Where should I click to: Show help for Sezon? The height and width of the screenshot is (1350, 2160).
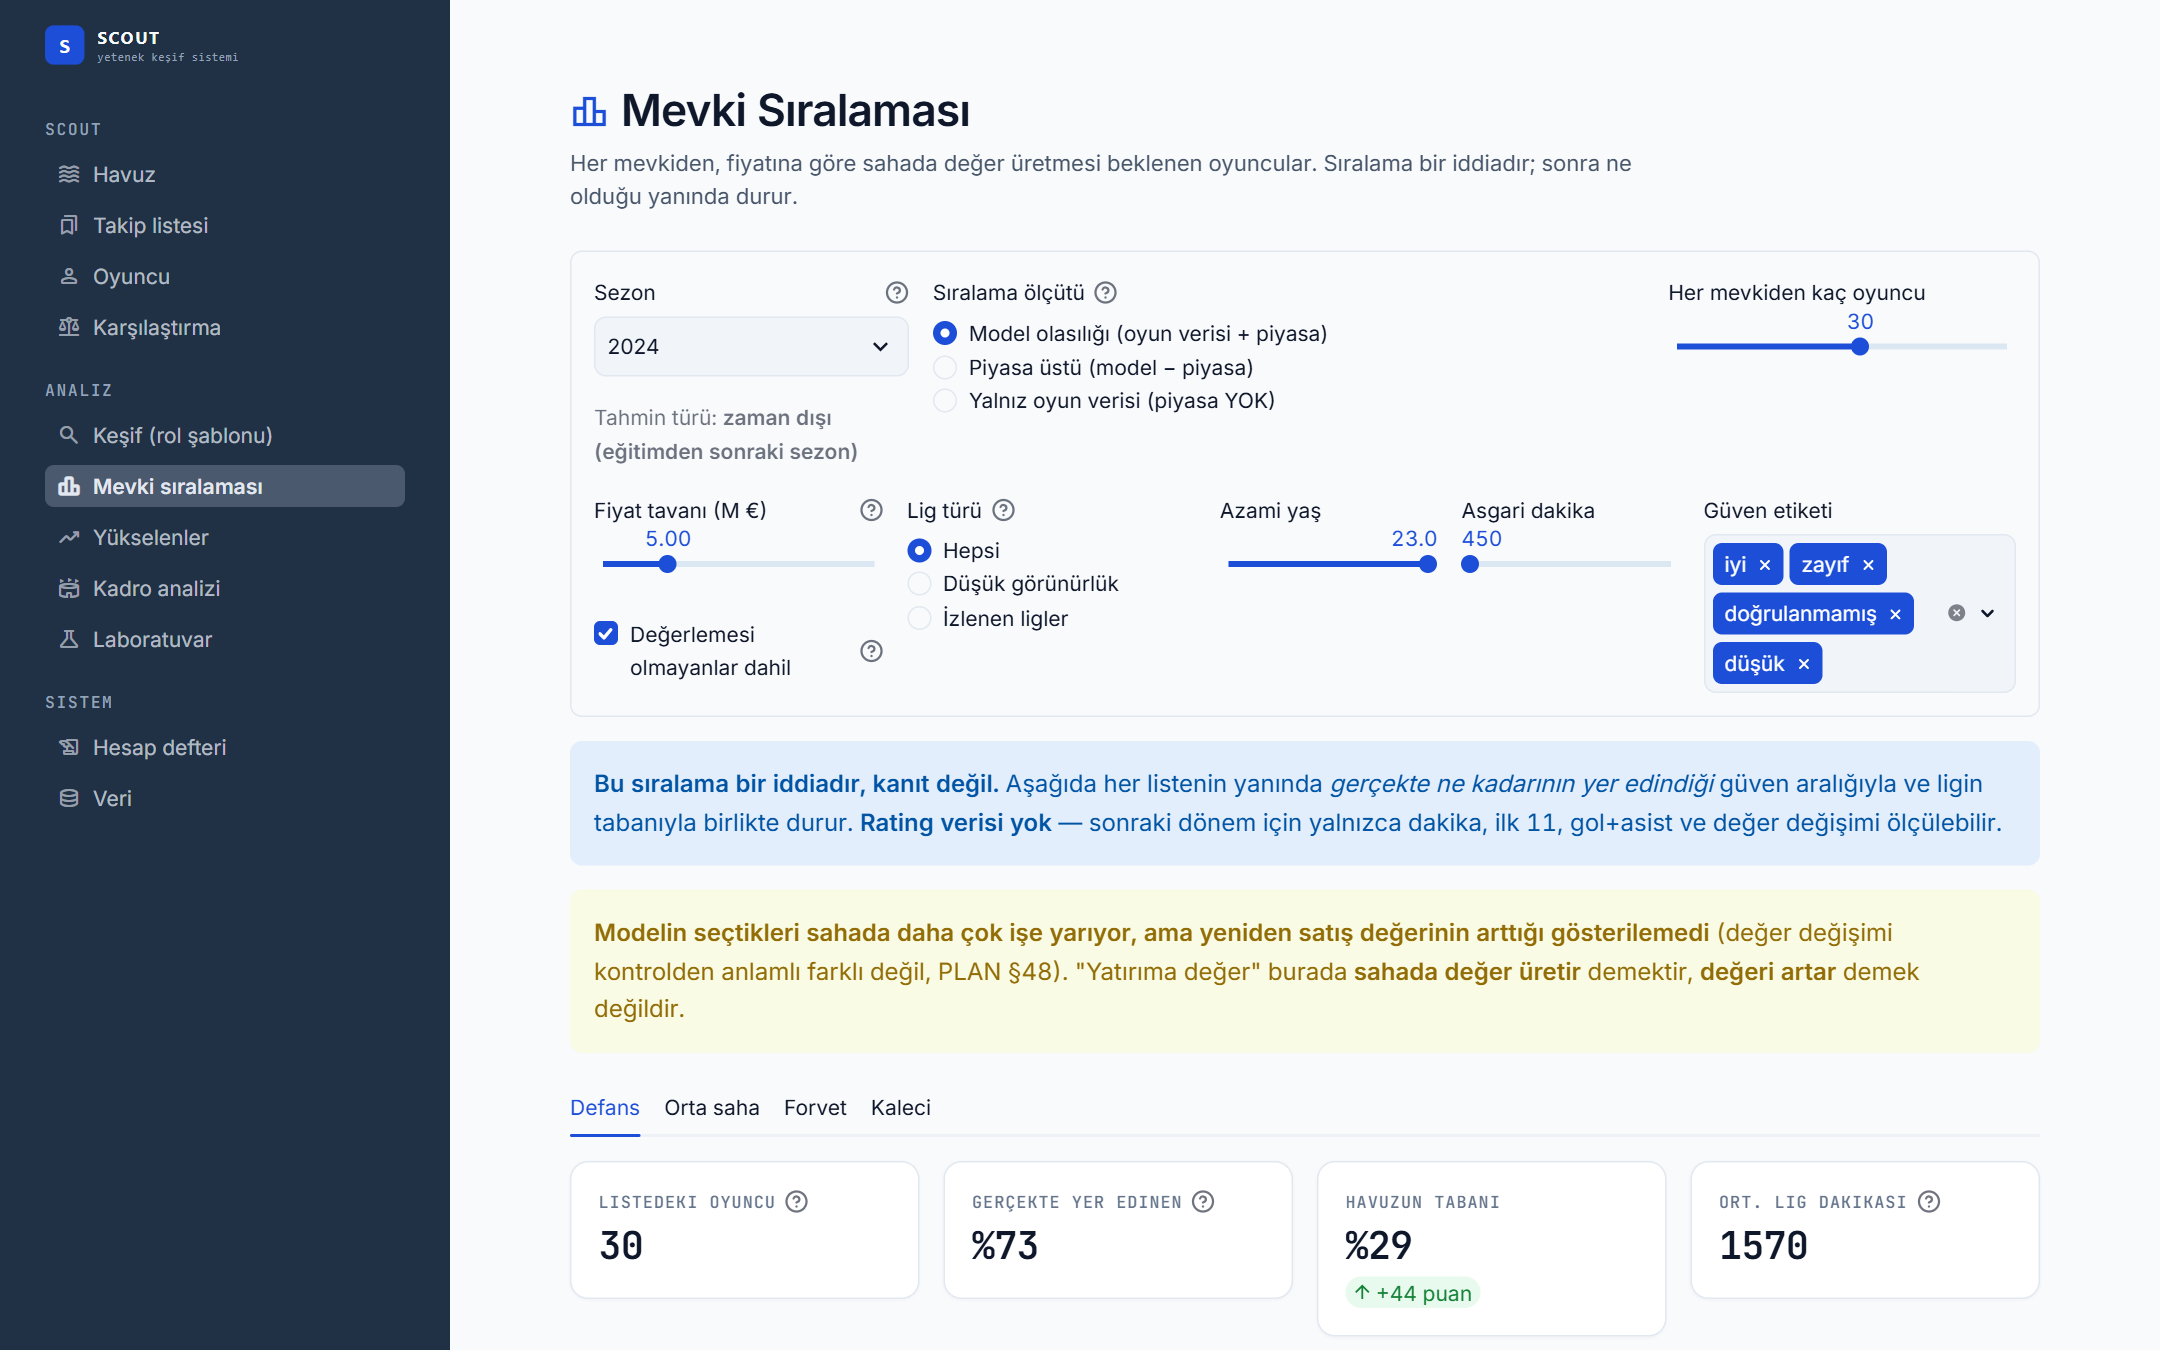click(x=896, y=292)
